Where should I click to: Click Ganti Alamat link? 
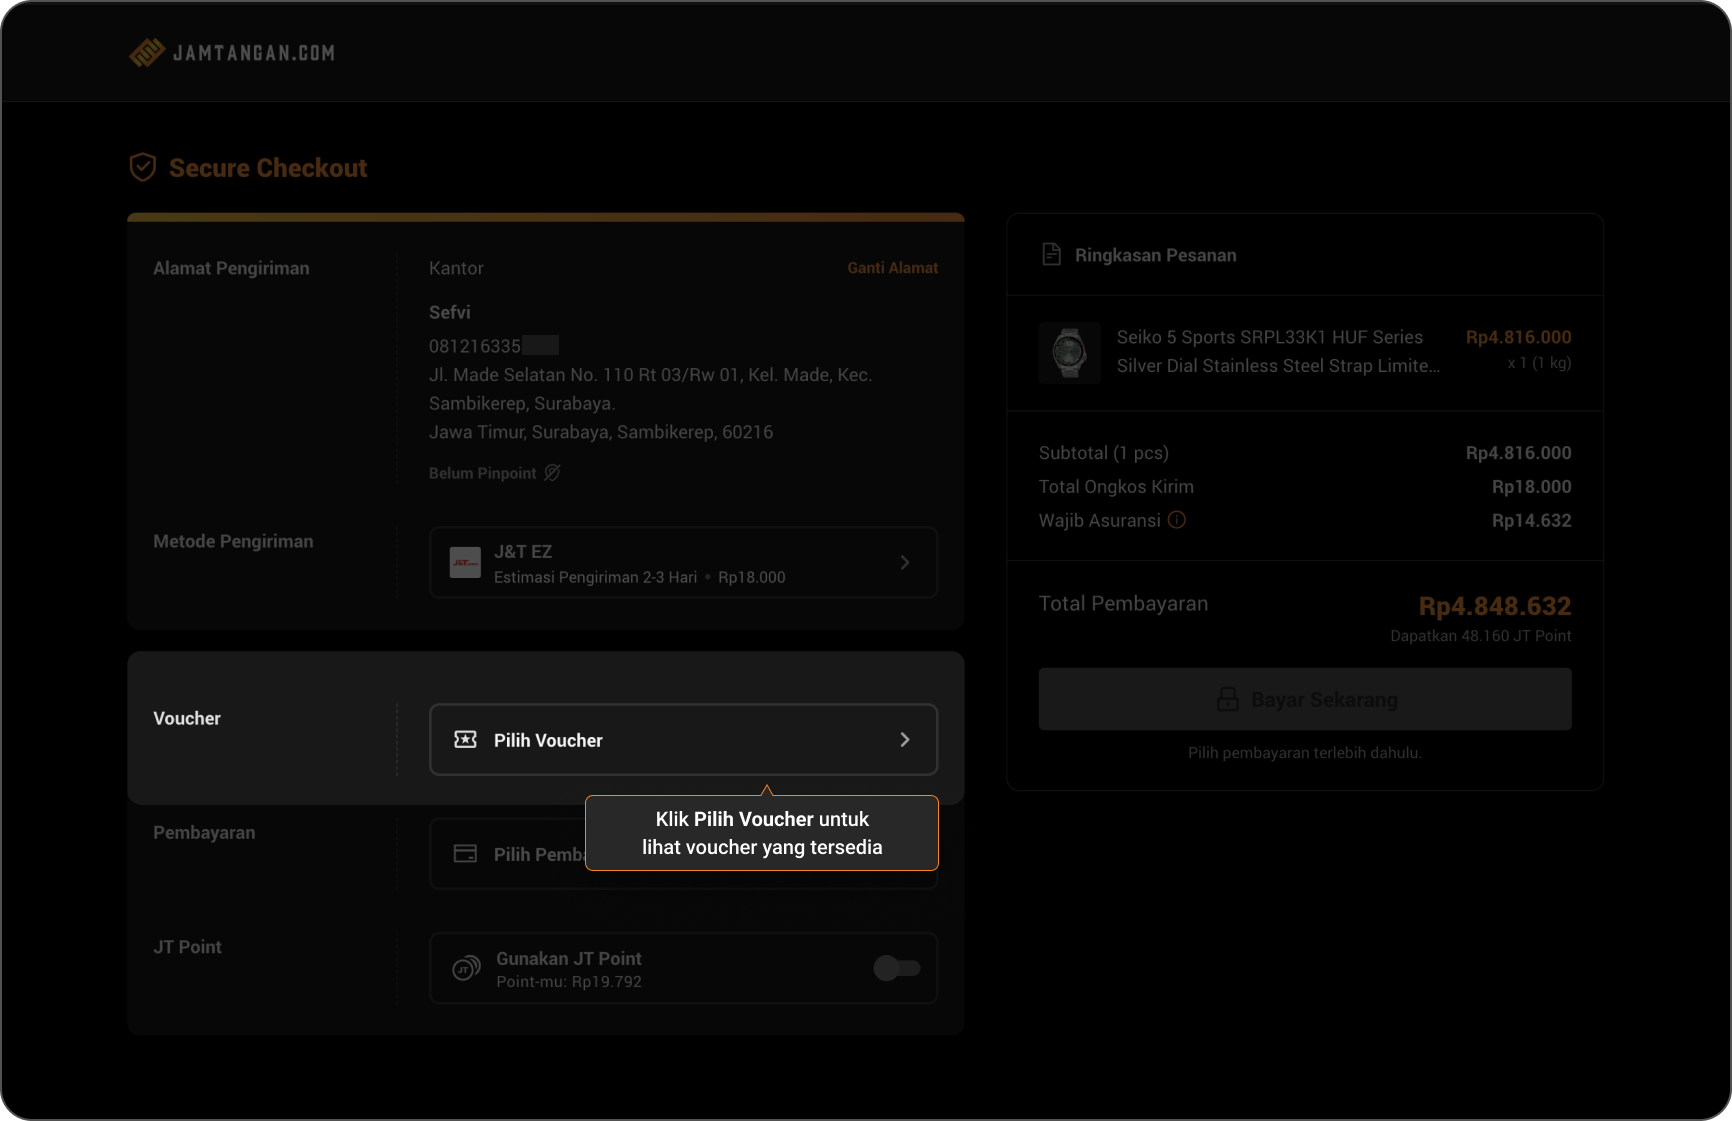click(x=892, y=268)
